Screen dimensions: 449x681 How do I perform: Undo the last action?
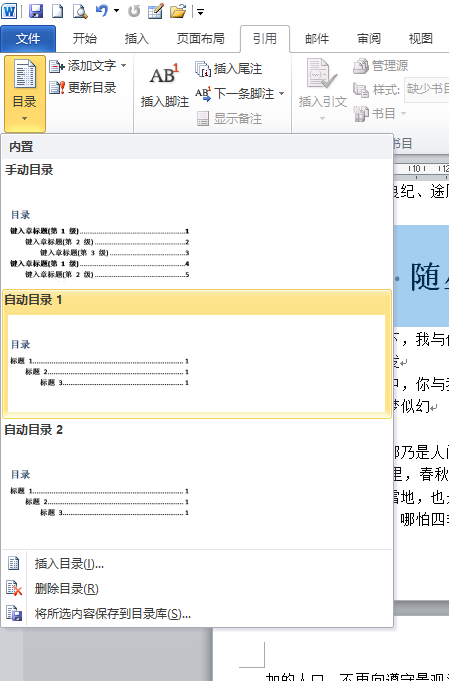click(102, 10)
